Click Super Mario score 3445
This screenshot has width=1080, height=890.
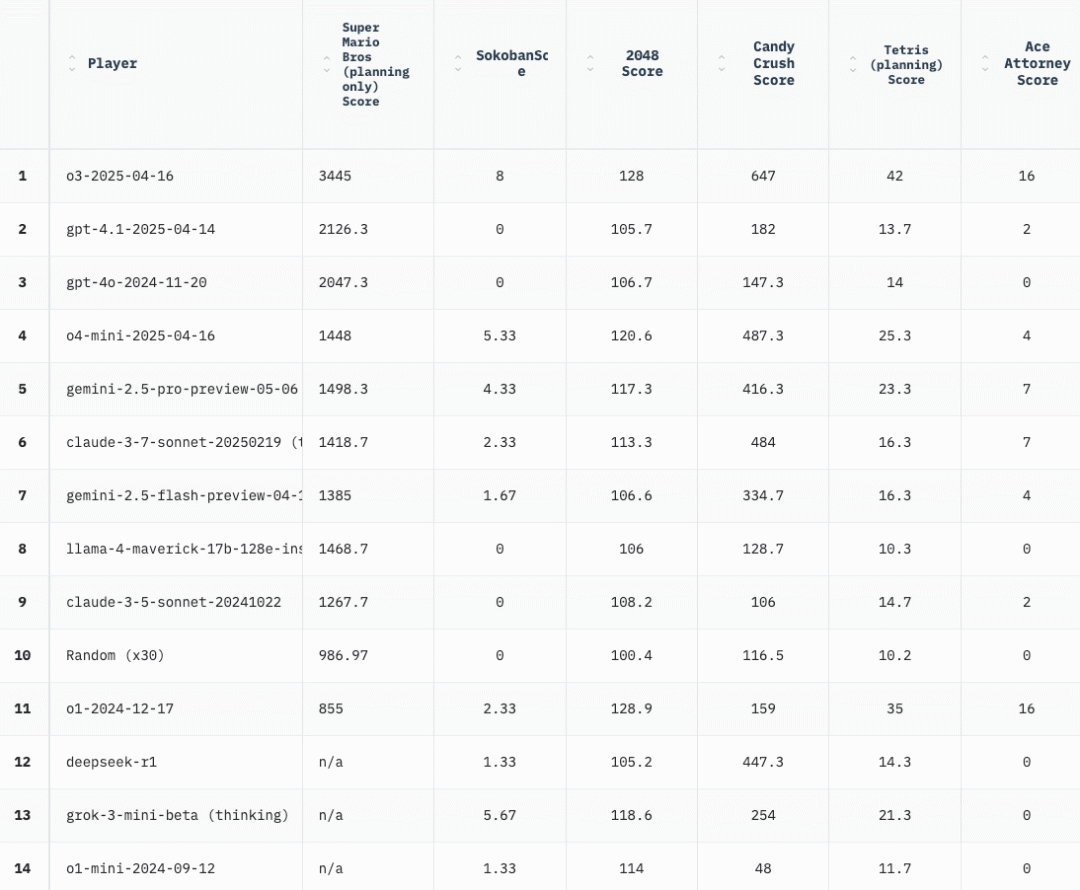(x=335, y=176)
